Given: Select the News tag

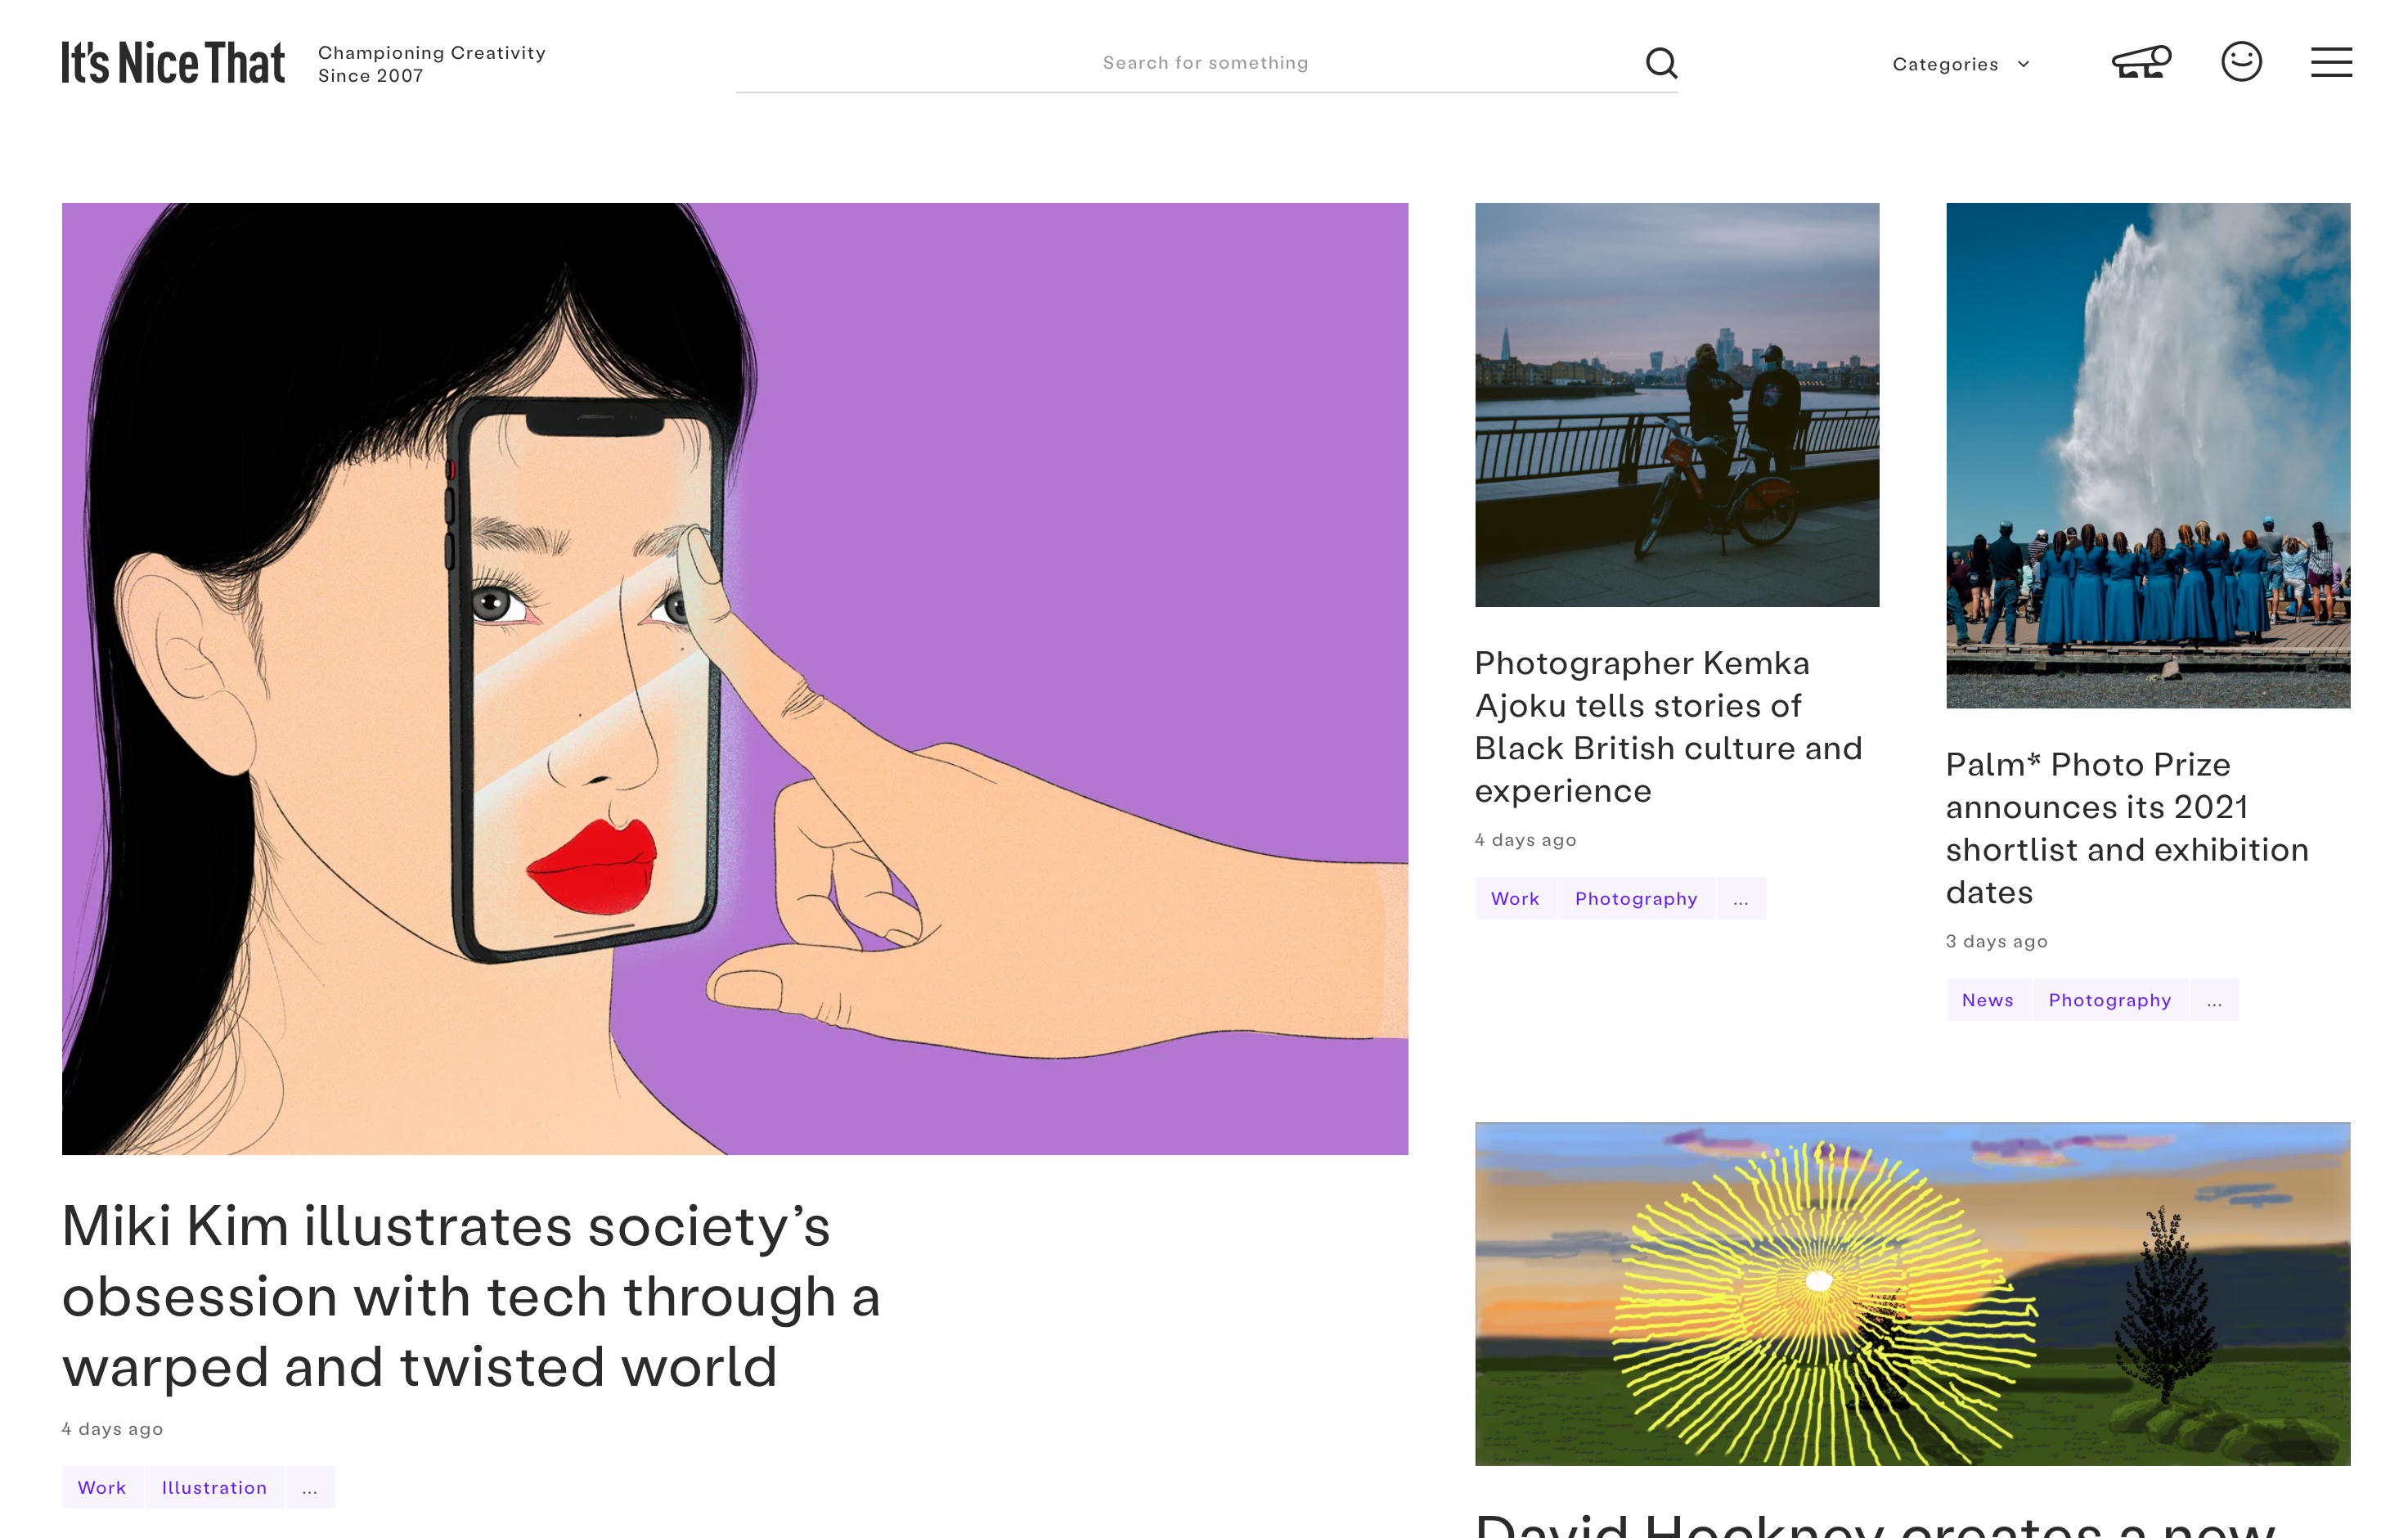Looking at the screenshot, I should 1987,1000.
